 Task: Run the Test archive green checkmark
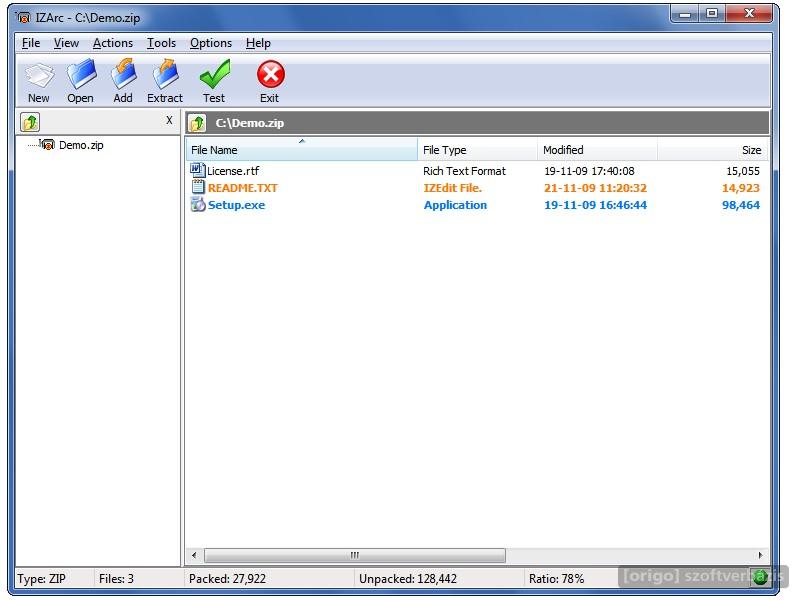(x=215, y=74)
